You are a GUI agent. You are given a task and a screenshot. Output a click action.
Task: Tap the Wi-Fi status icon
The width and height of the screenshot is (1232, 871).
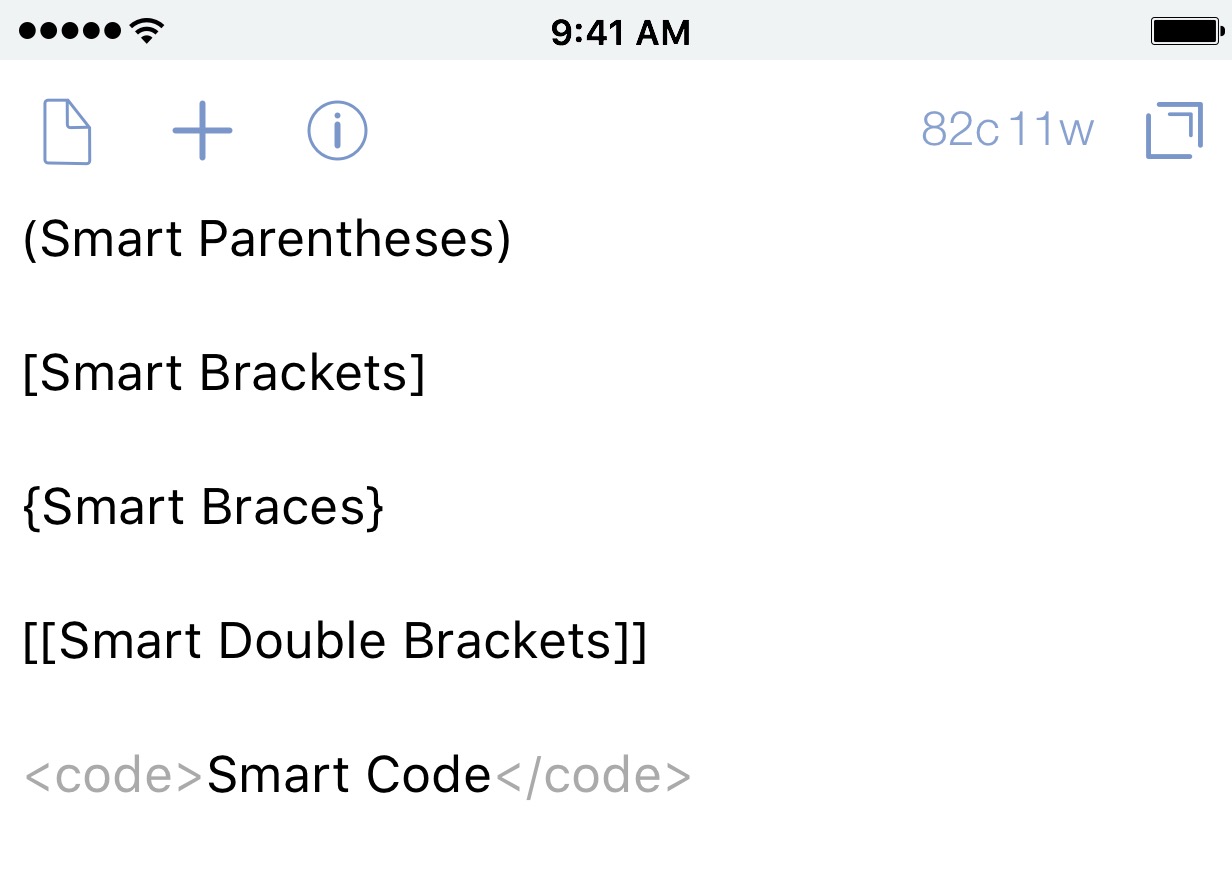[148, 31]
